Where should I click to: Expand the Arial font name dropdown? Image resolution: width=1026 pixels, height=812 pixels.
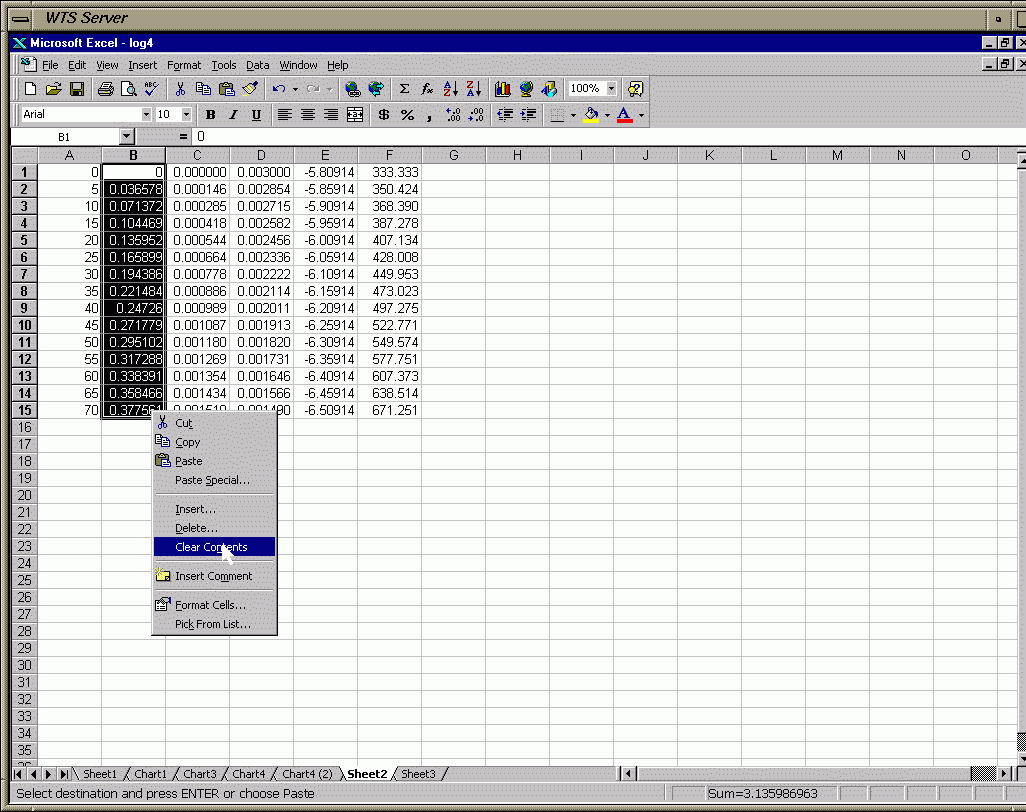146,115
